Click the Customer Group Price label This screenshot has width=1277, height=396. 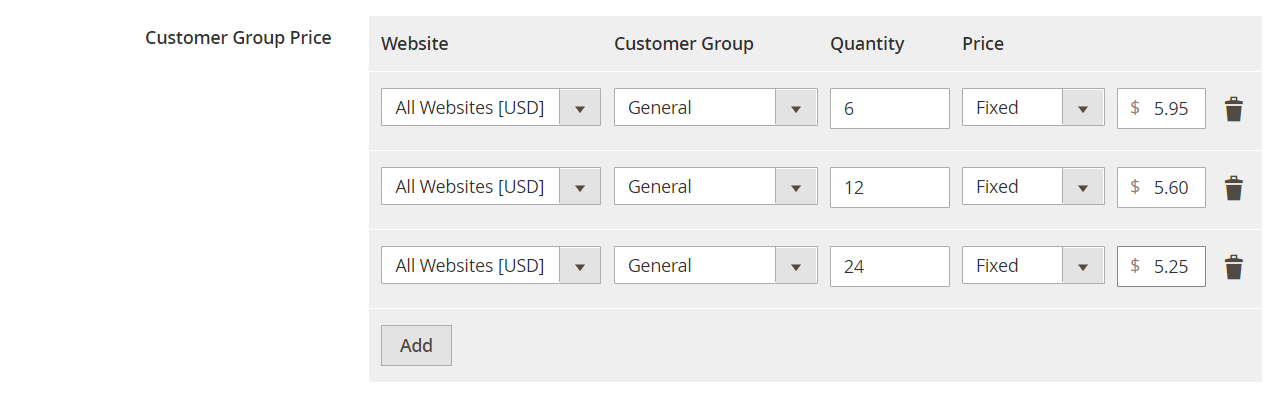click(x=238, y=38)
